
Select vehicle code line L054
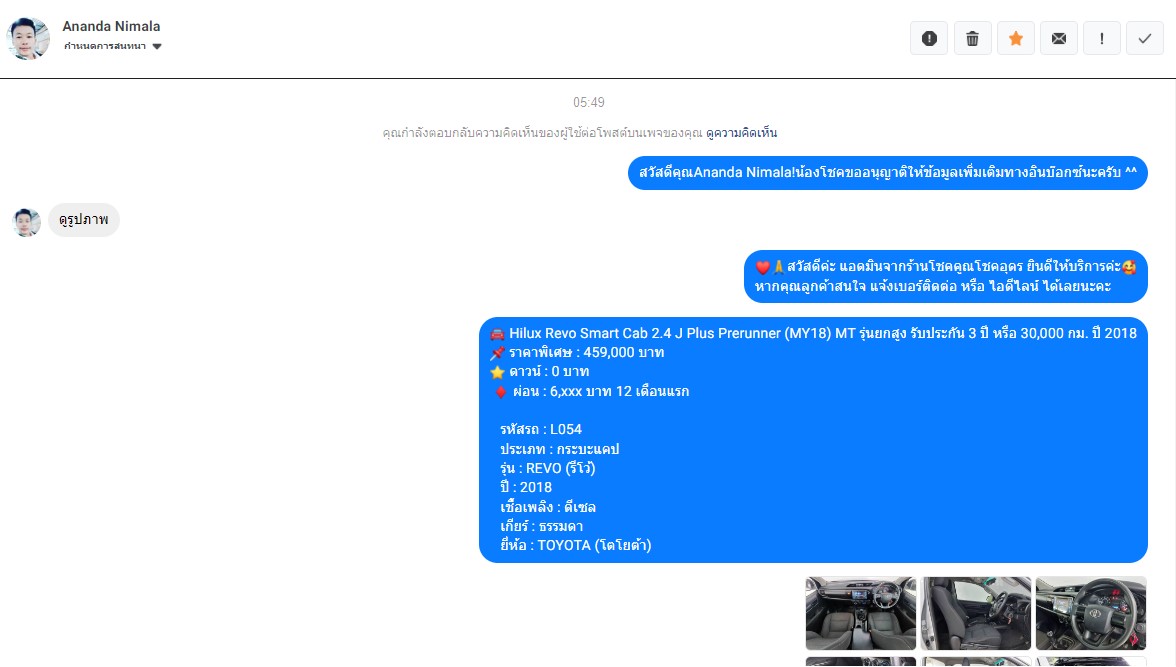(541, 429)
